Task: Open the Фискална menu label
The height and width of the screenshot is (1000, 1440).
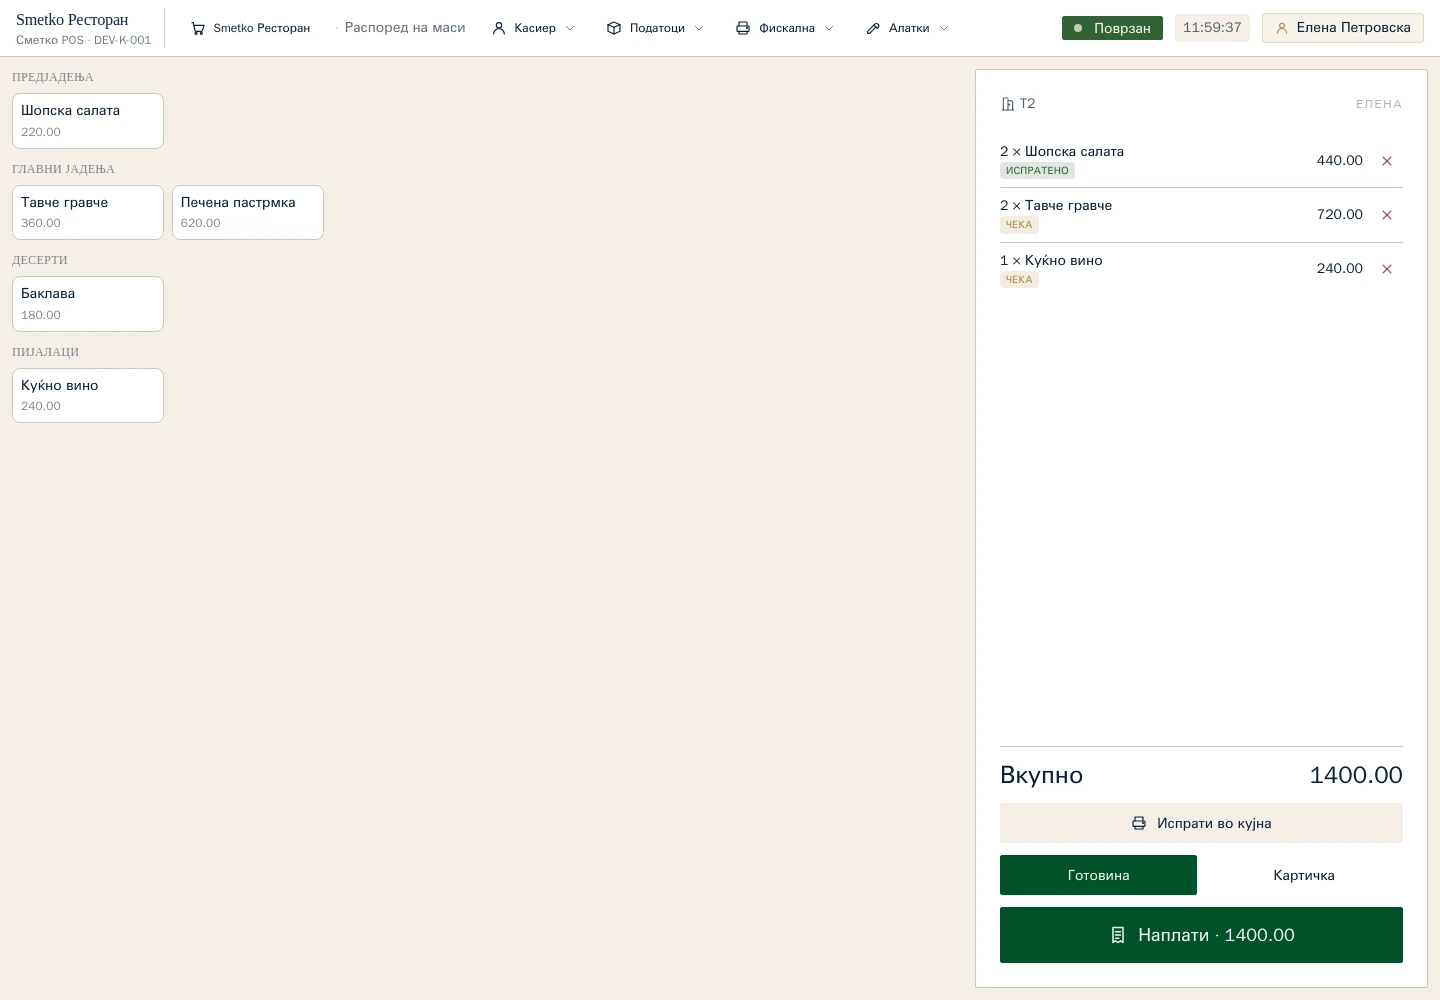Action: tap(787, 28)
